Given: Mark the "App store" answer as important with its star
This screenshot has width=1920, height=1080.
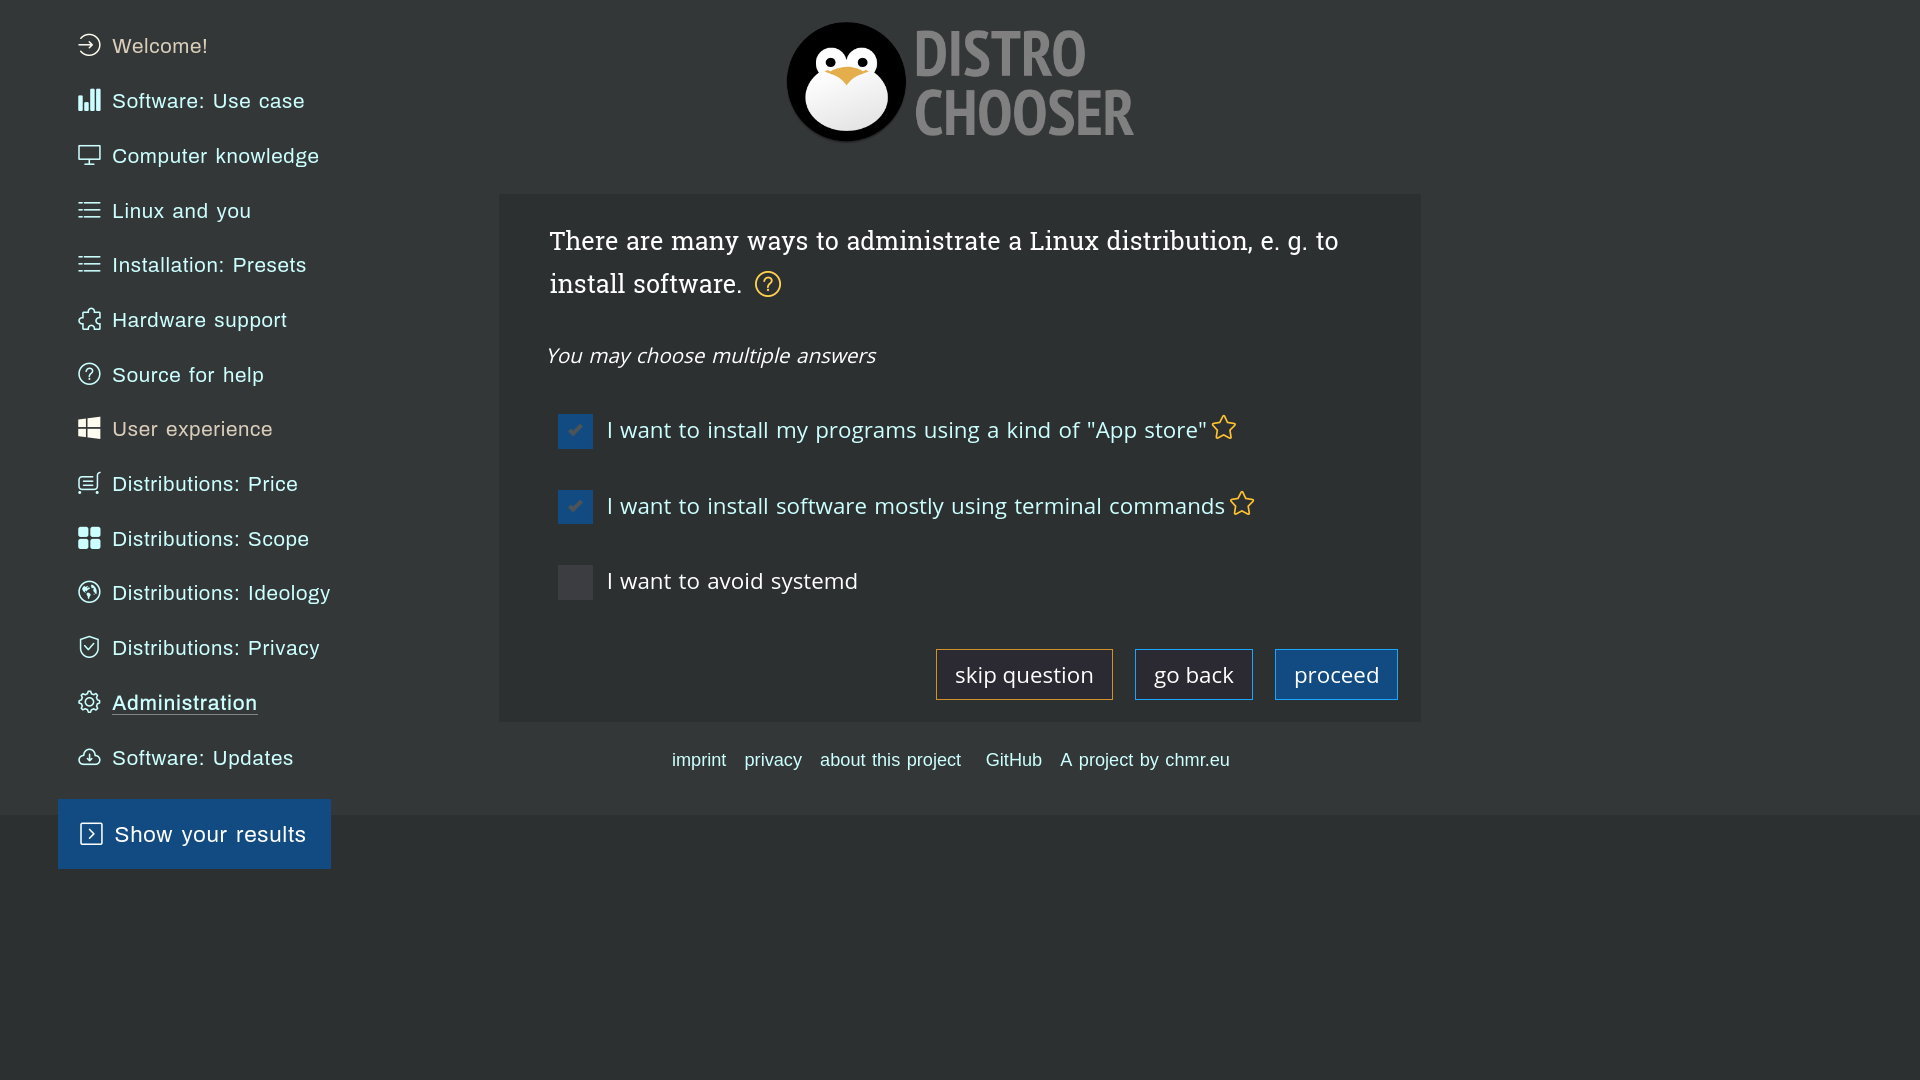Looking at the screenshot, I should click(1224, 428).
